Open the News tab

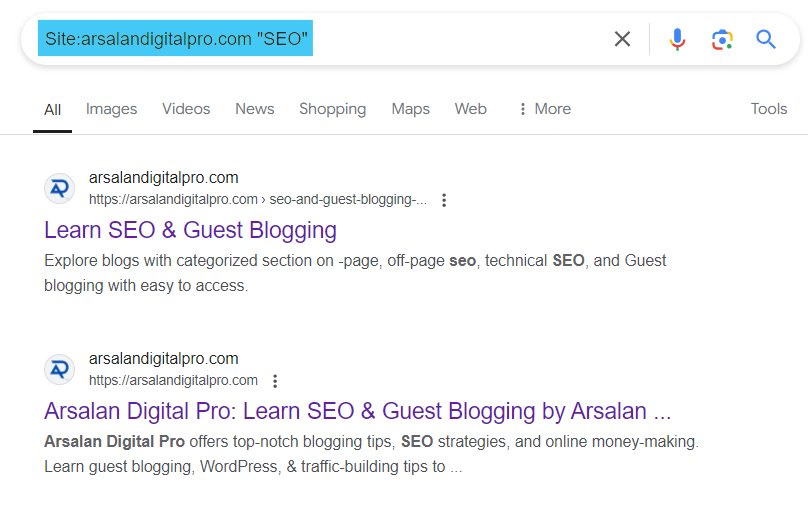tap(255, 109)
